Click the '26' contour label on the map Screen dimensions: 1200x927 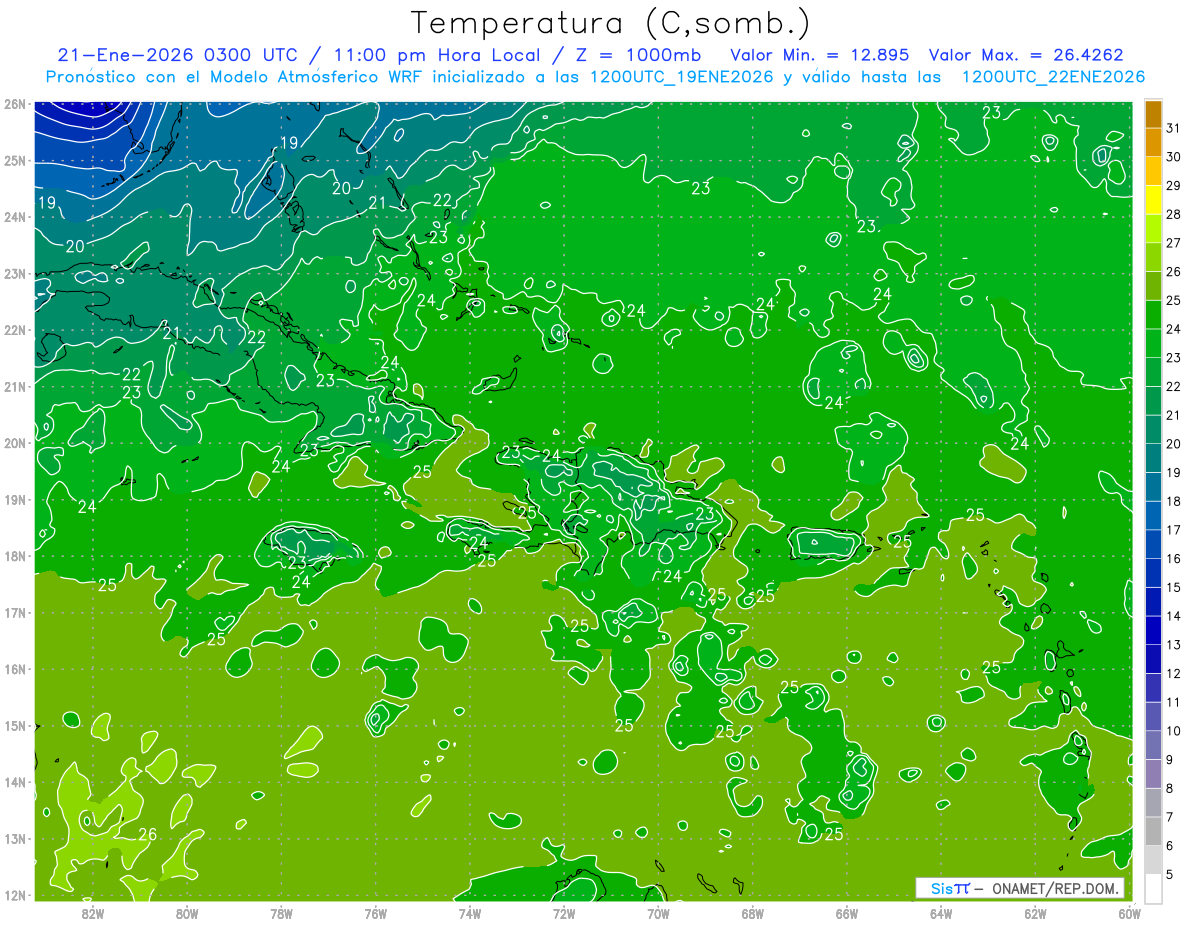click(x=148, y=834)
